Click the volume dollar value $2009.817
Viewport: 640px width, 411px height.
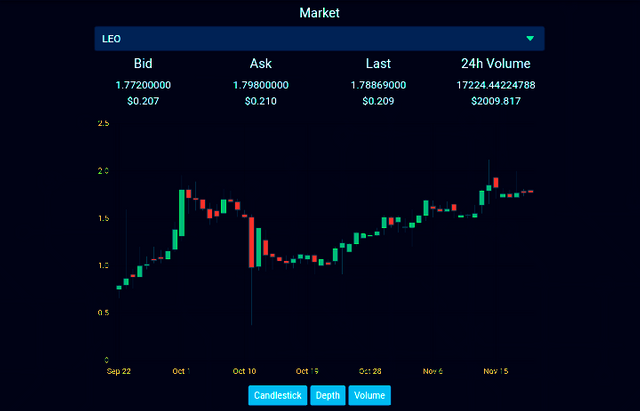pos(496,101)
